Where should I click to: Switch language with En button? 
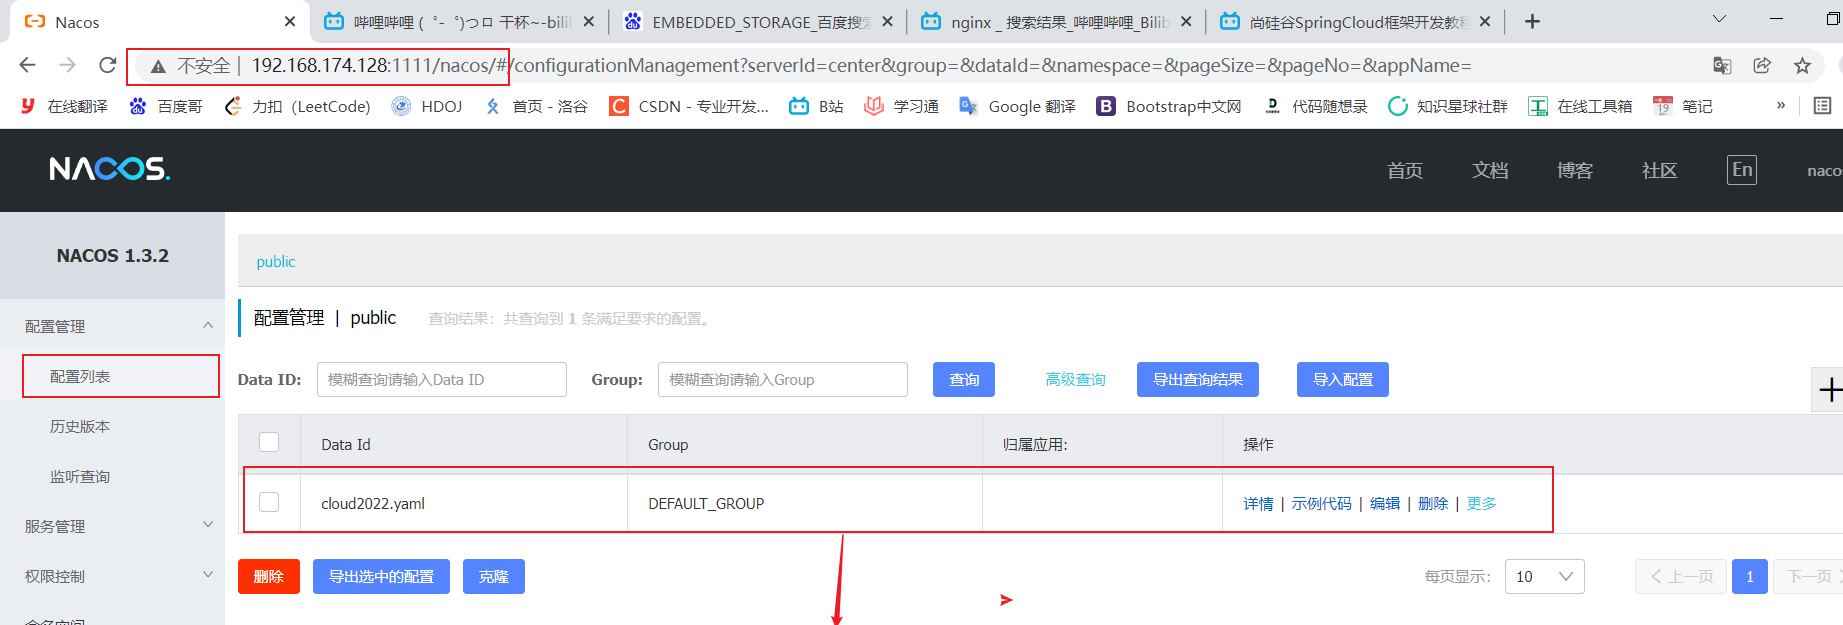(1742, 170)
